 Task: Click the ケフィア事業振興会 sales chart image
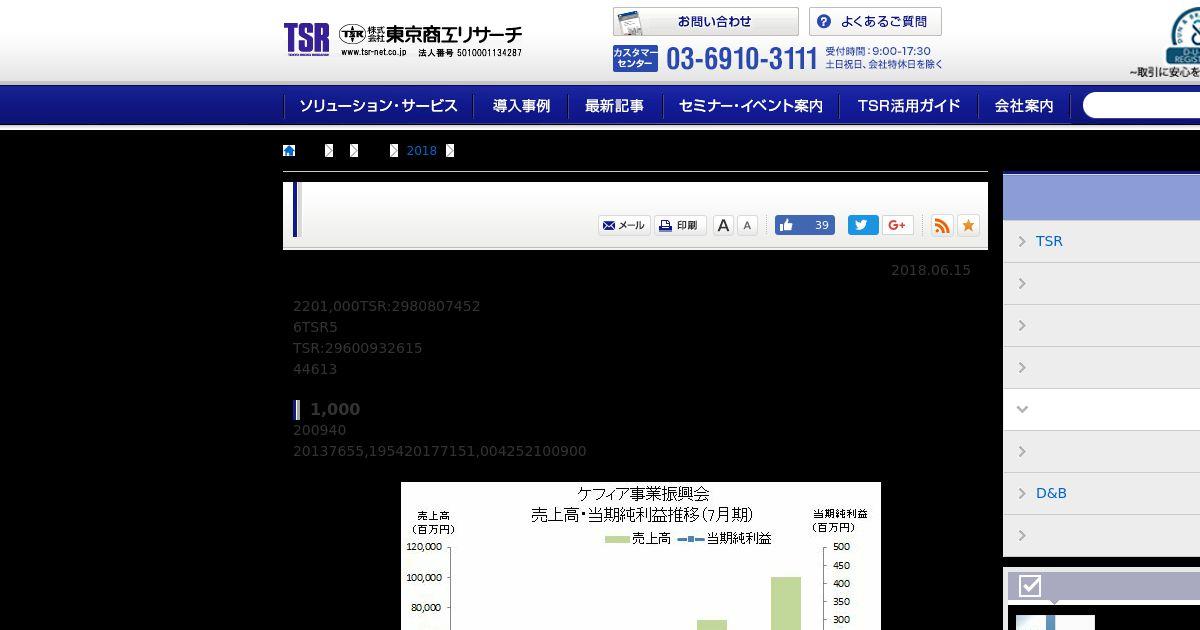tap(641, 556)
